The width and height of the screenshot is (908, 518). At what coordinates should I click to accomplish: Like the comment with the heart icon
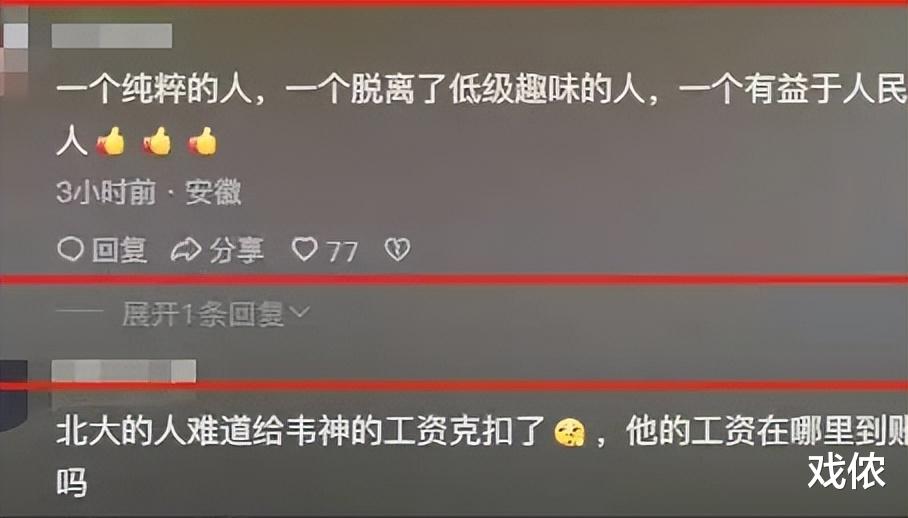(x=305, y=249)
